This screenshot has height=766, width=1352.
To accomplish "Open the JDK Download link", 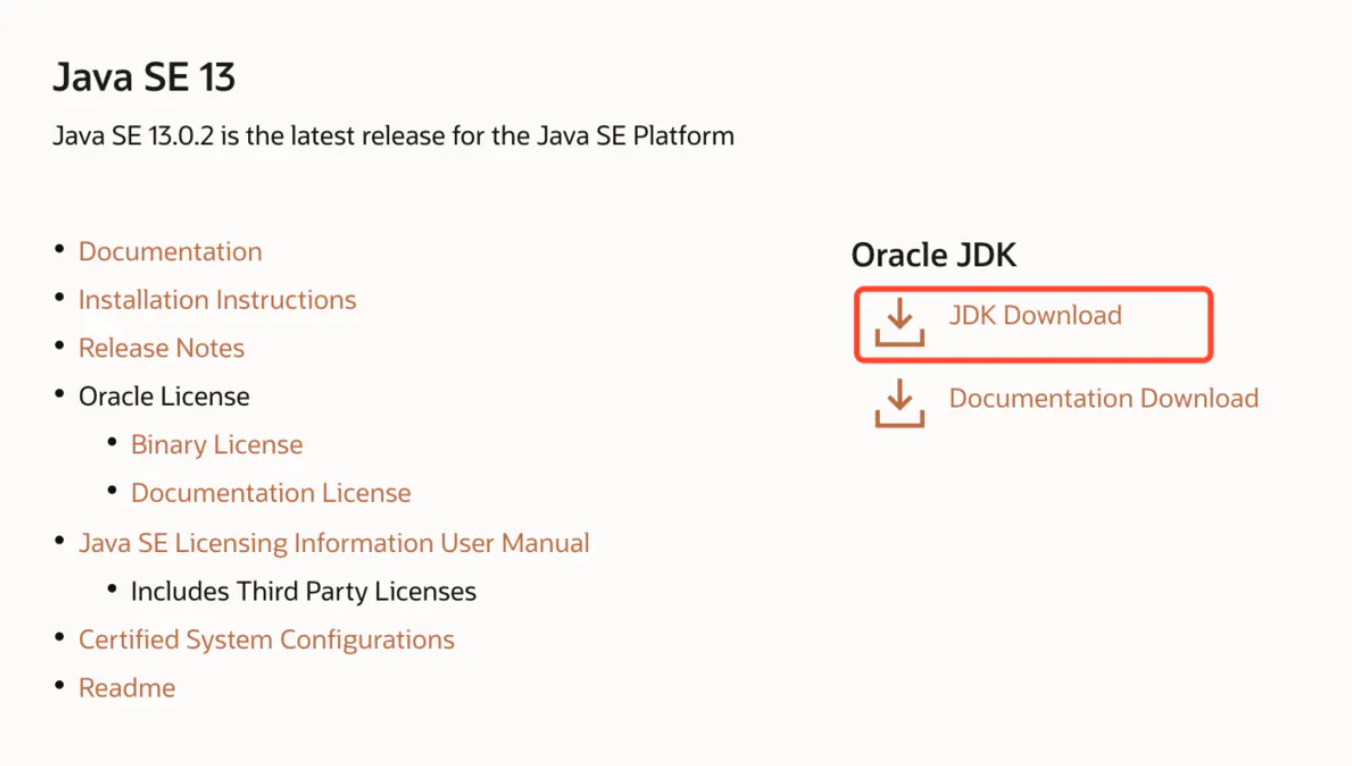I will (1035, 316).
